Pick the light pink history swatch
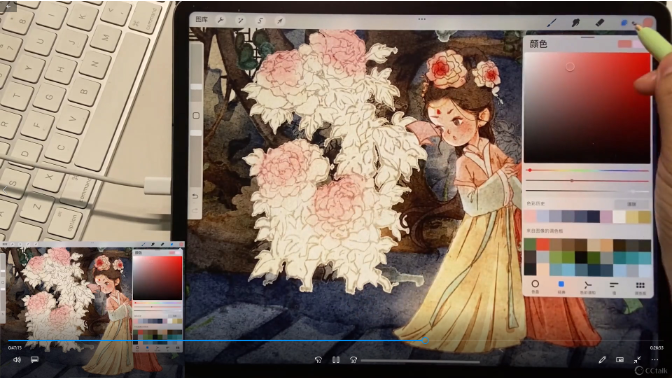This screenshot has height=378, width=672. [x=530, y=216]
